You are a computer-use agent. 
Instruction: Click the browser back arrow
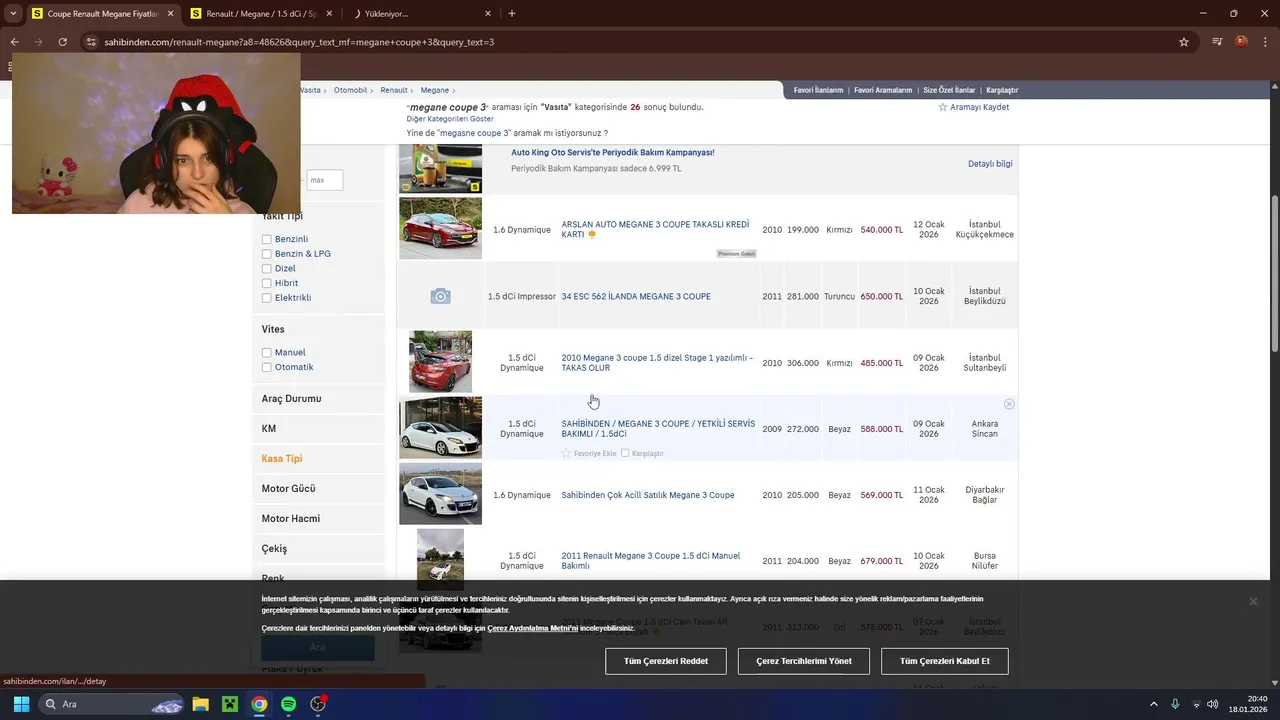pyautogui.click(x=14, y=42)
